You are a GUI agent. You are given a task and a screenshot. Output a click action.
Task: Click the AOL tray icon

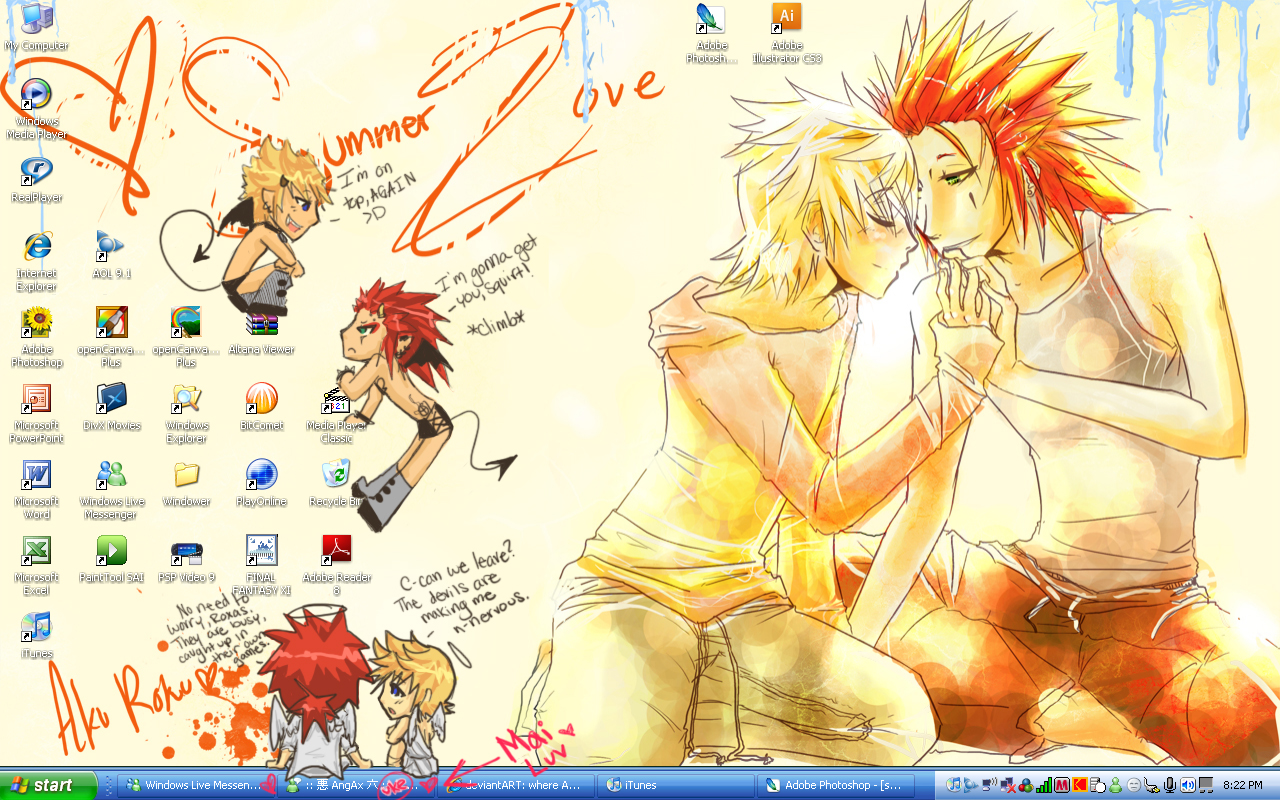pyautogui.click(x=970, y=785)
